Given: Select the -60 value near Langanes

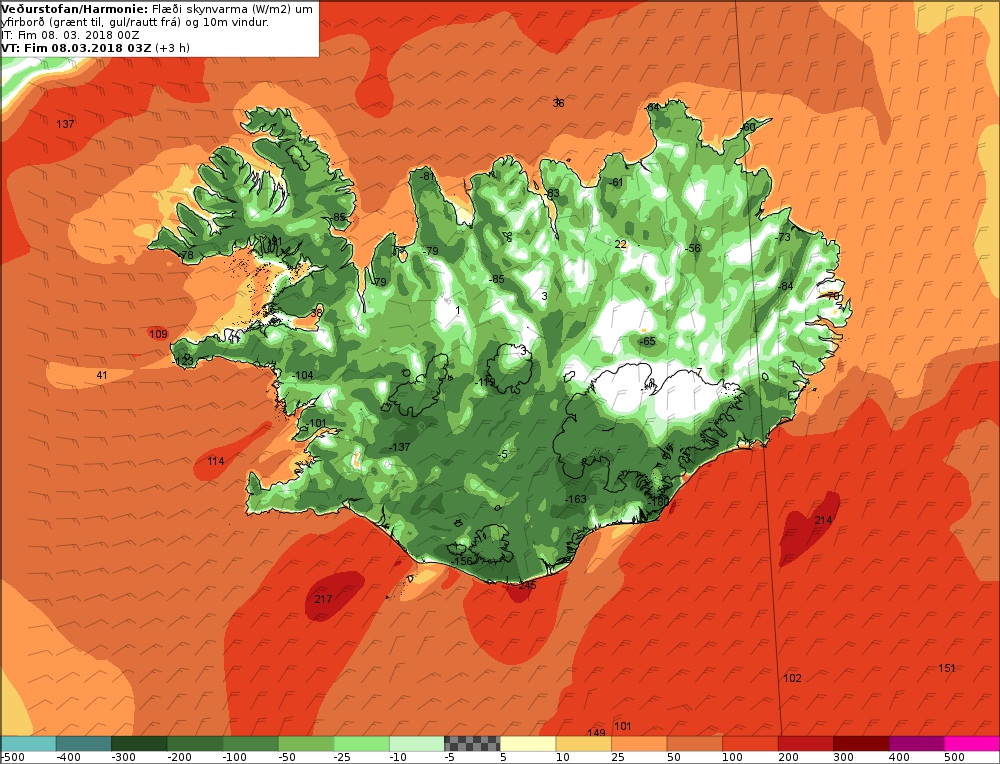Looking at the screenshot, I should (x=747, y=127).
